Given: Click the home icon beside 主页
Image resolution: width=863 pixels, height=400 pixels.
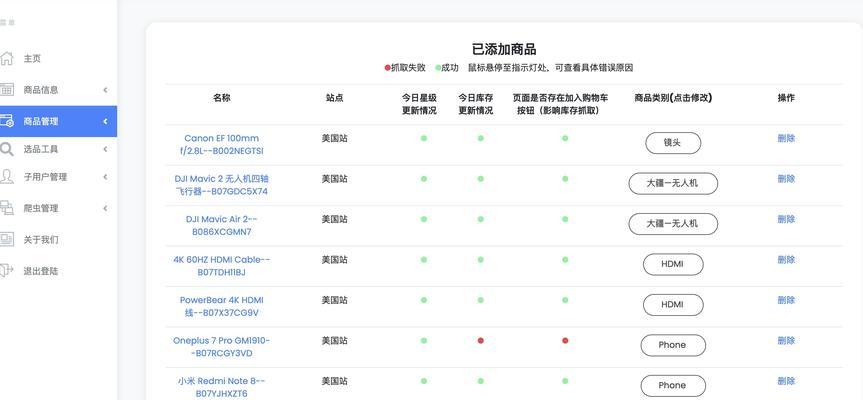Looking at the screenshot, I should (x=7, y=58).
